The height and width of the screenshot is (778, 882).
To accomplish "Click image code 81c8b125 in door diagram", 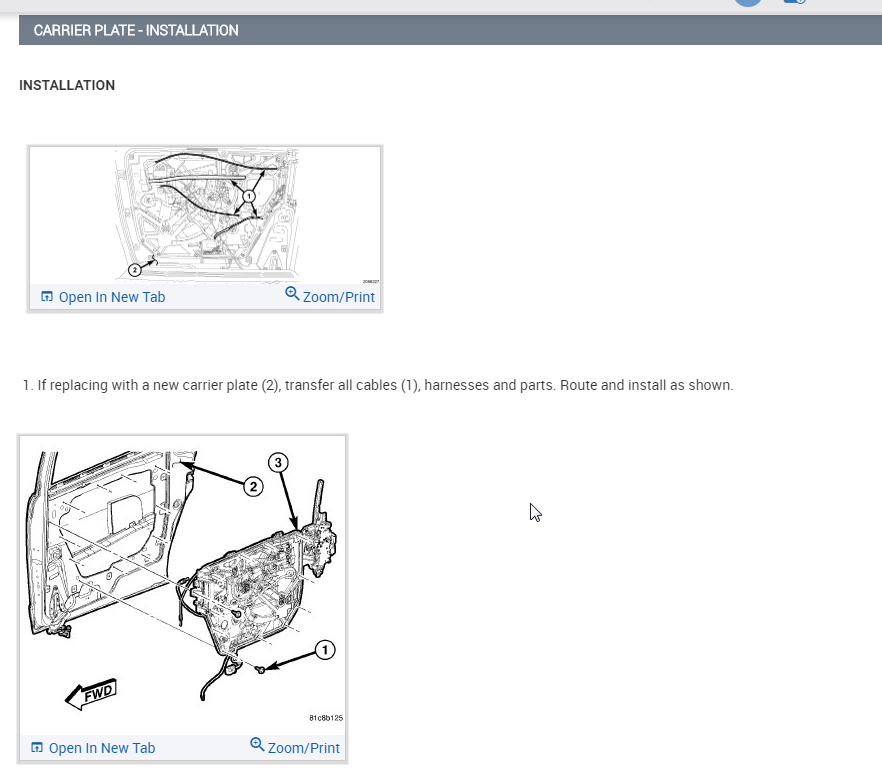I will tap(326, 718).
